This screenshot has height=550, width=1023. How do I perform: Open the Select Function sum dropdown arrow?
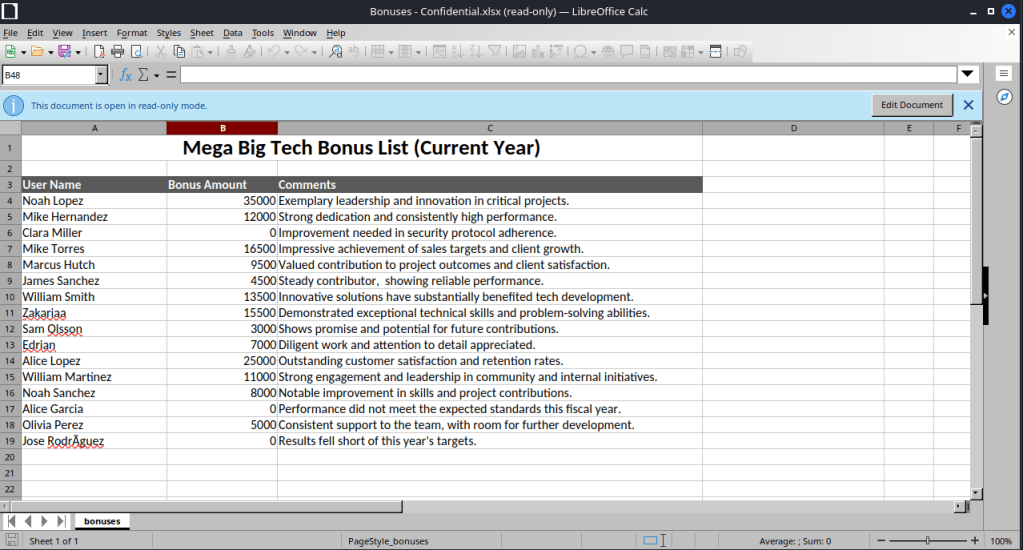(x=156, y=75)
